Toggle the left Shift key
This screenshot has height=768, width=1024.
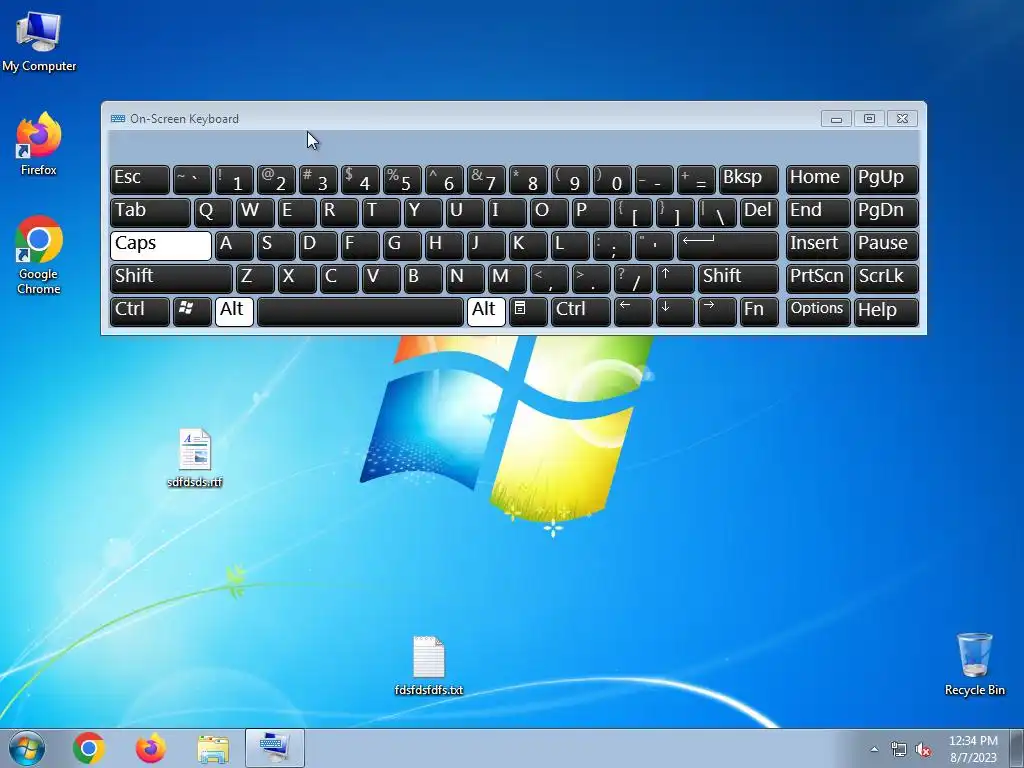pos(171,278)
